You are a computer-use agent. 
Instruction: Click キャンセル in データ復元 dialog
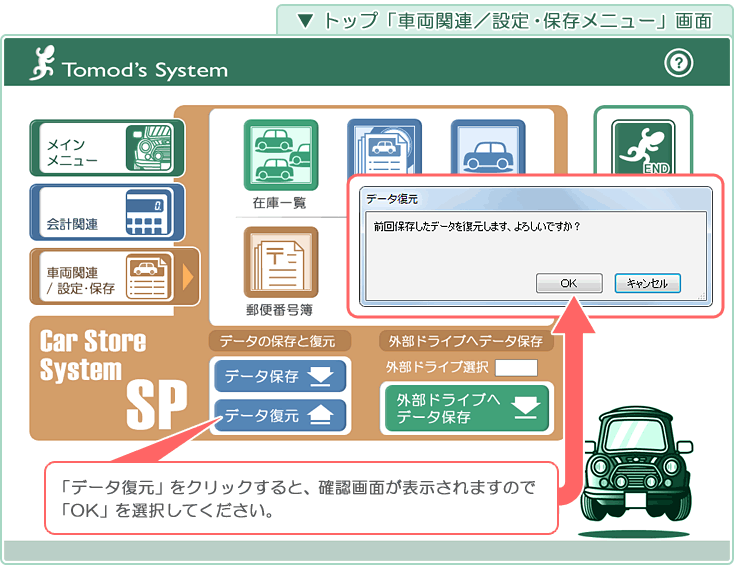647,283
